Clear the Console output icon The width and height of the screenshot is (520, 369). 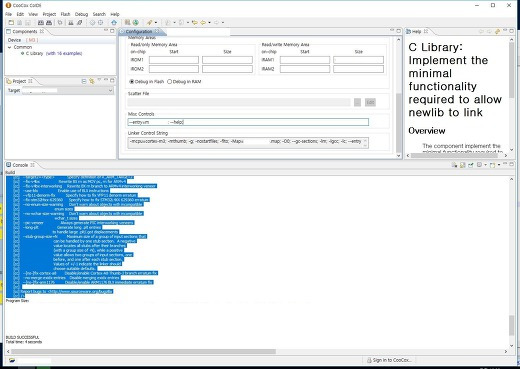point(454,165)
